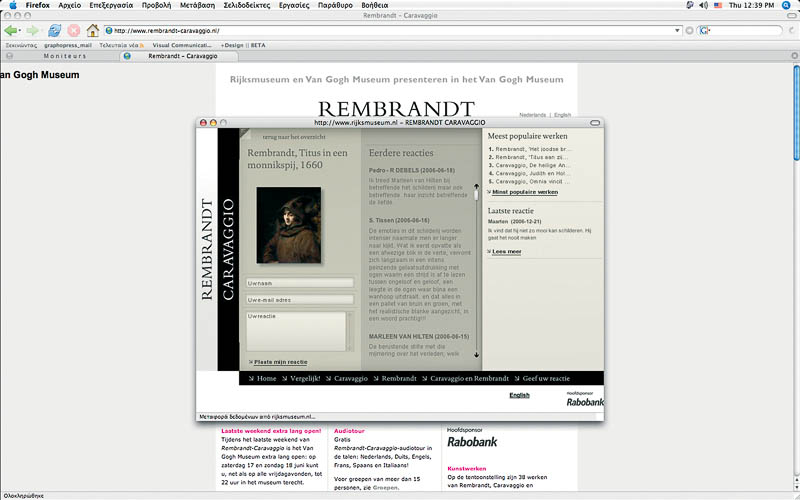The image size is (800, 500).
Task: Click 'Geef uw reactie' navigation link
Action: click(546, 379)
